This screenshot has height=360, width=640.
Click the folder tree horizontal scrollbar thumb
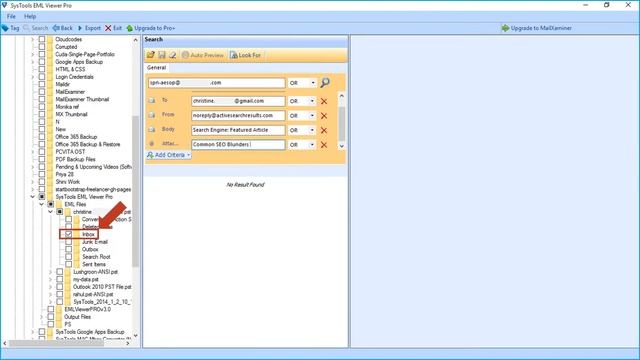tap(56, 344)
